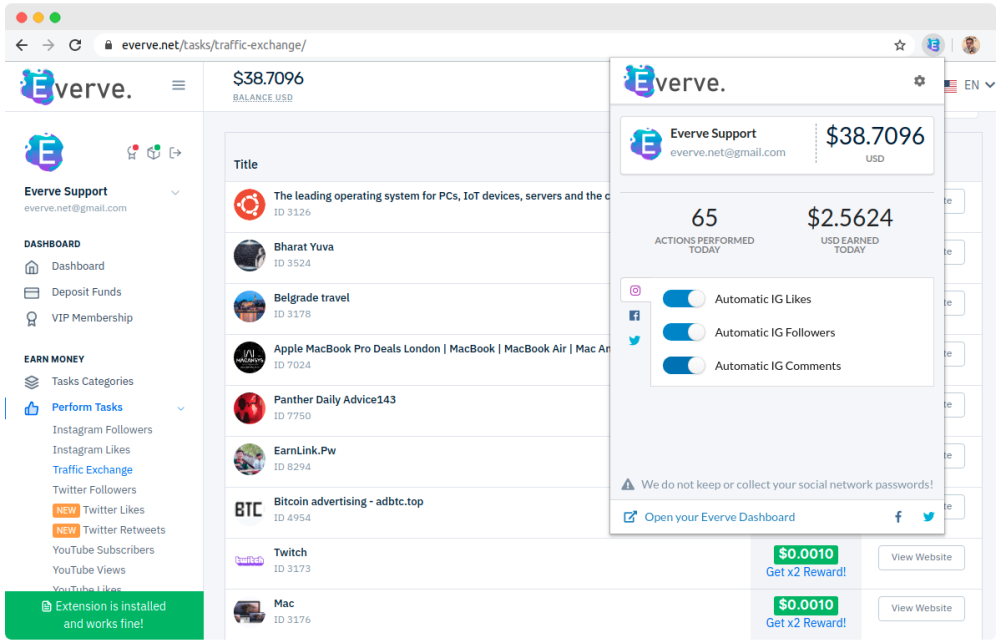
Task: Open VIP Membership in the sidebar
Action: point(92,317)
